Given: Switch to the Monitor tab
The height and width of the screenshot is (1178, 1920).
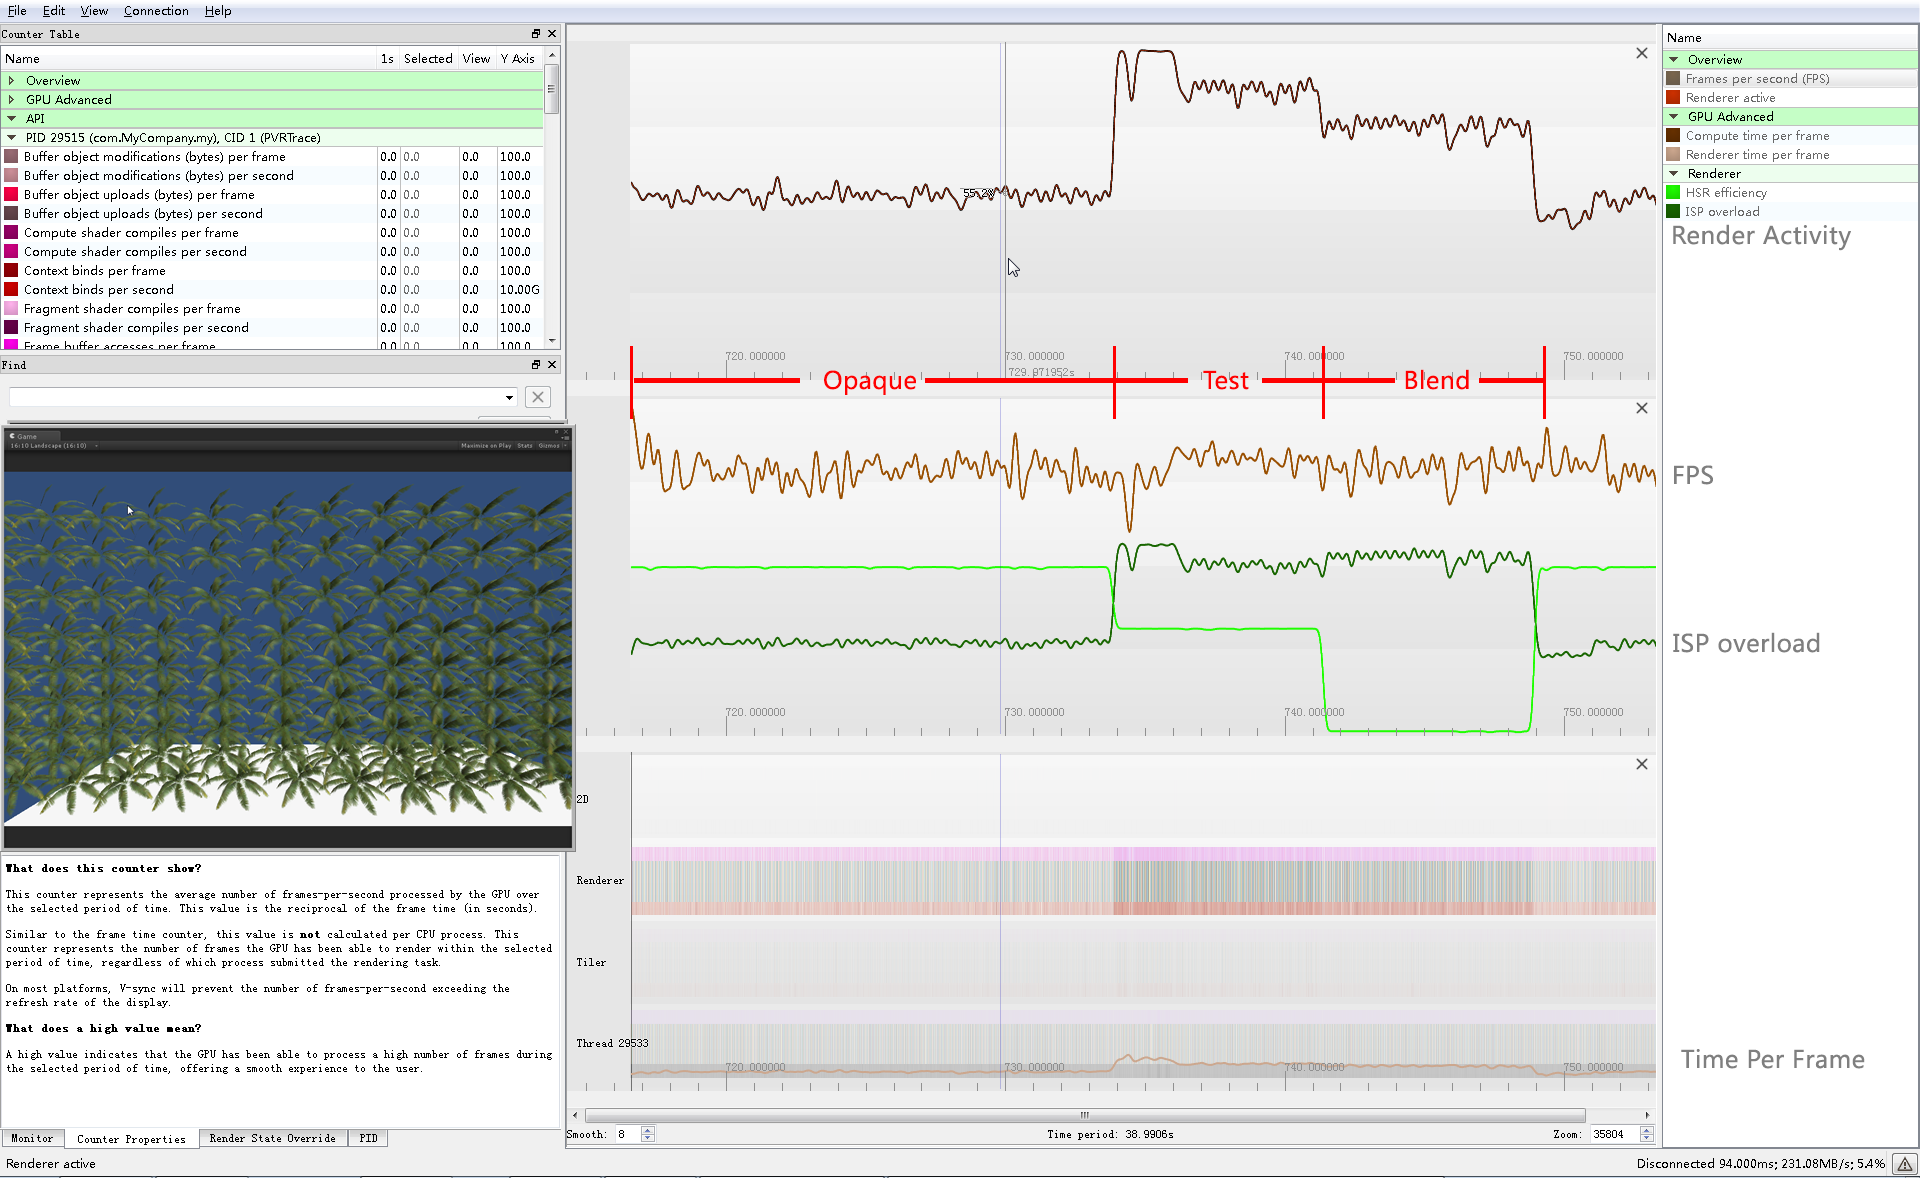Looking at the screenshot, I should click(x=32, y=1139).
